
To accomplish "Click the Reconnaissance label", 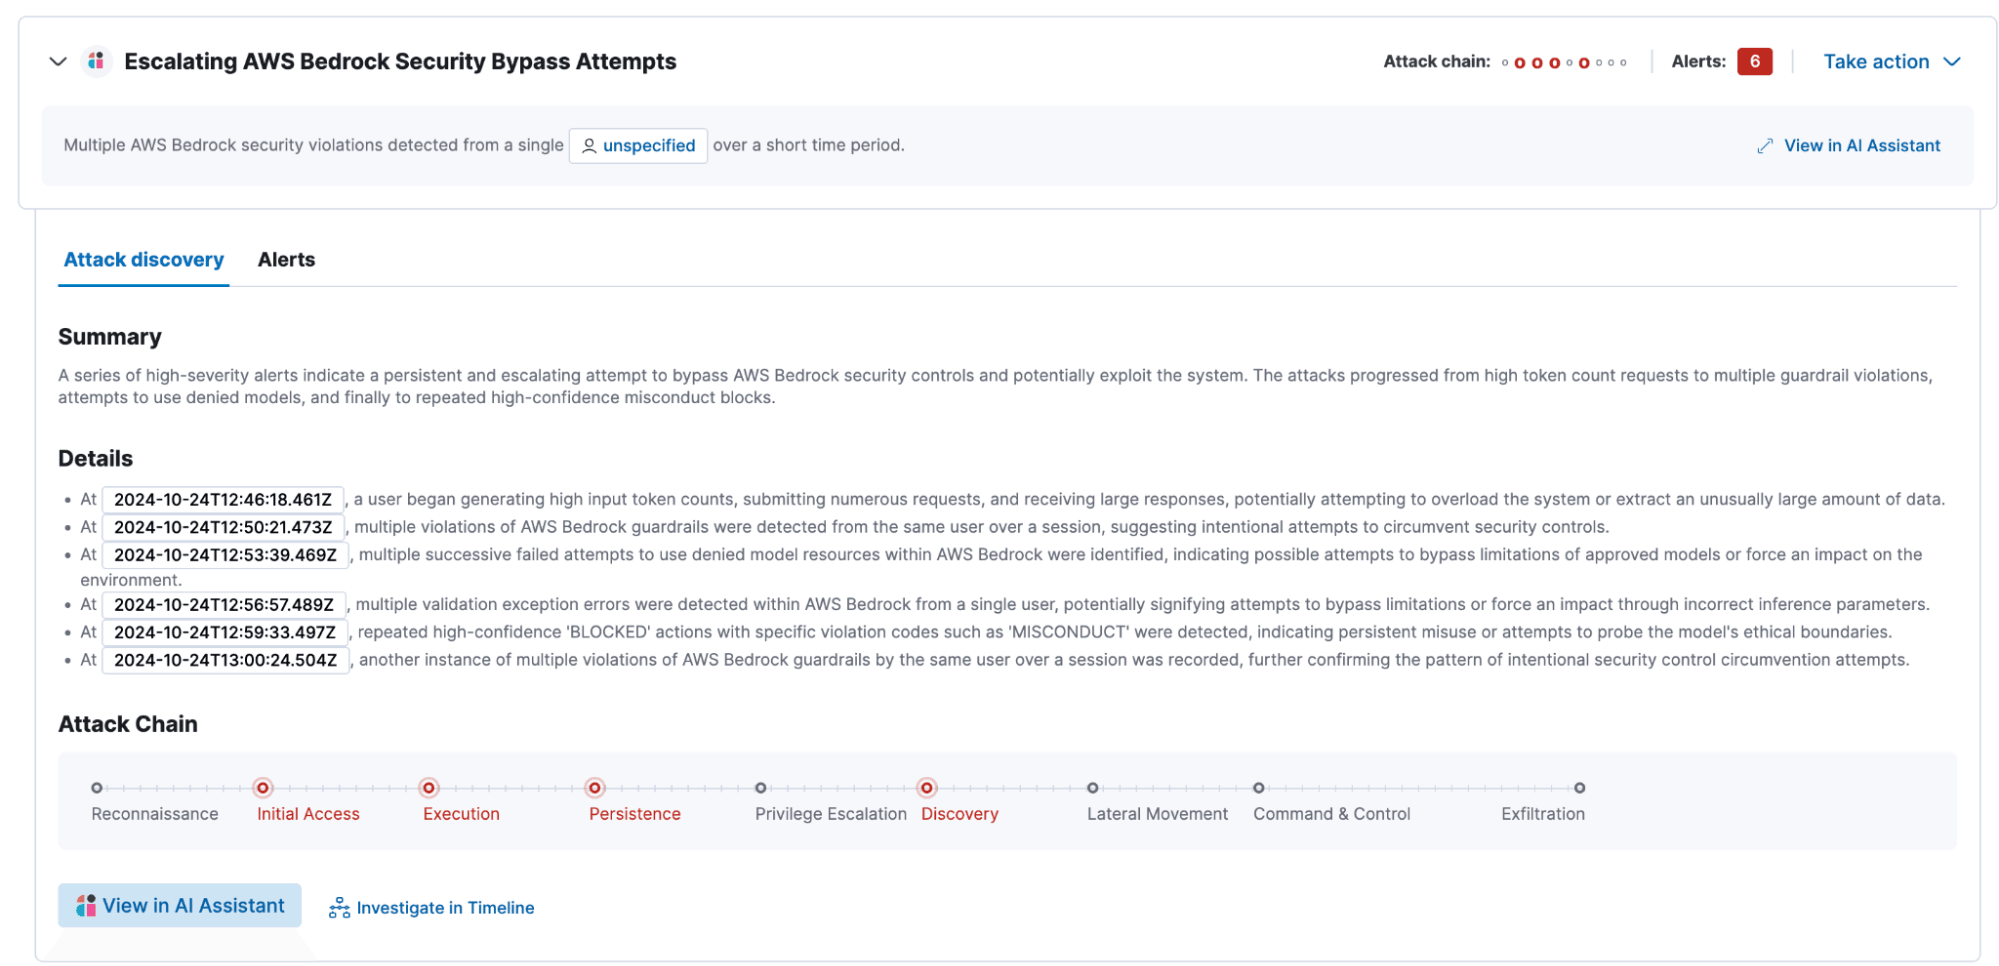I will 155,814.
